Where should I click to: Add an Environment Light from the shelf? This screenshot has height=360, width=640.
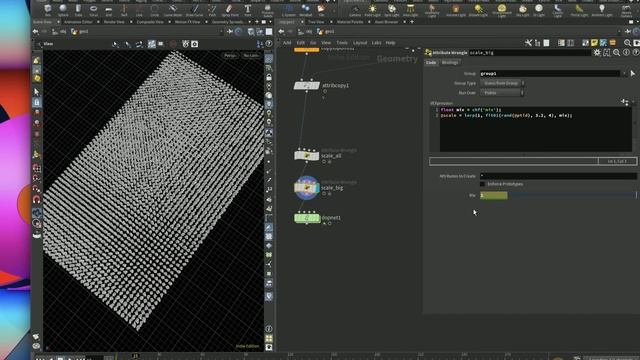point(502,11)
